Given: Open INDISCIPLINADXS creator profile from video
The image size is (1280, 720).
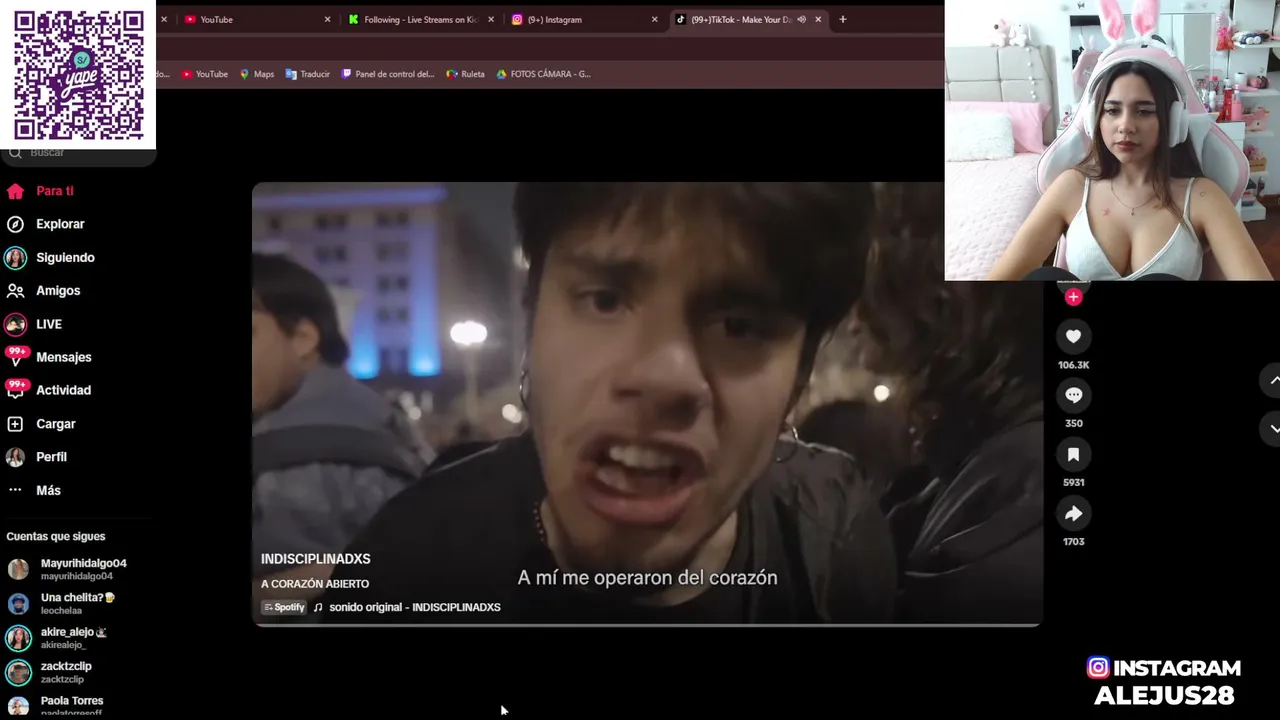Looking at the screenshot, I should click(315, 559).
